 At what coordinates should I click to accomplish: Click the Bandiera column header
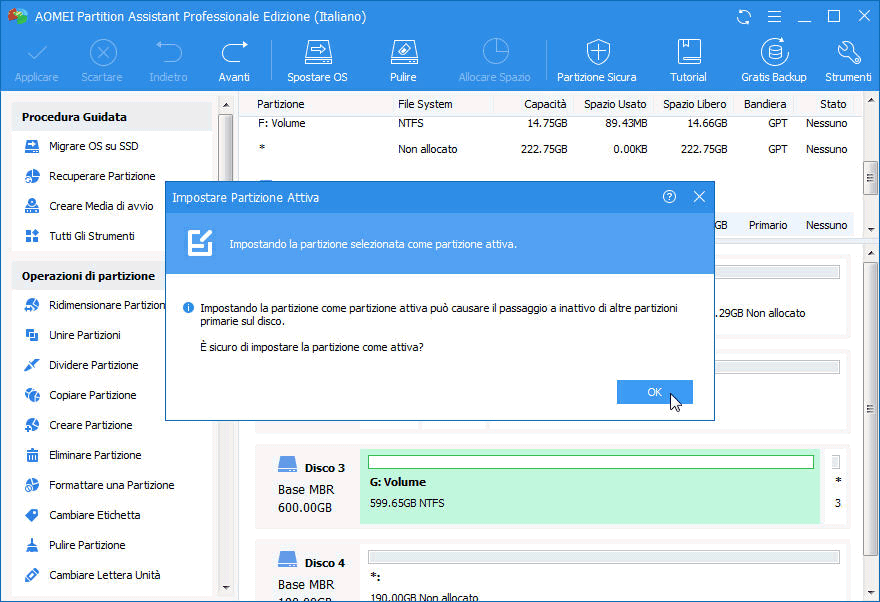[765, 104]
